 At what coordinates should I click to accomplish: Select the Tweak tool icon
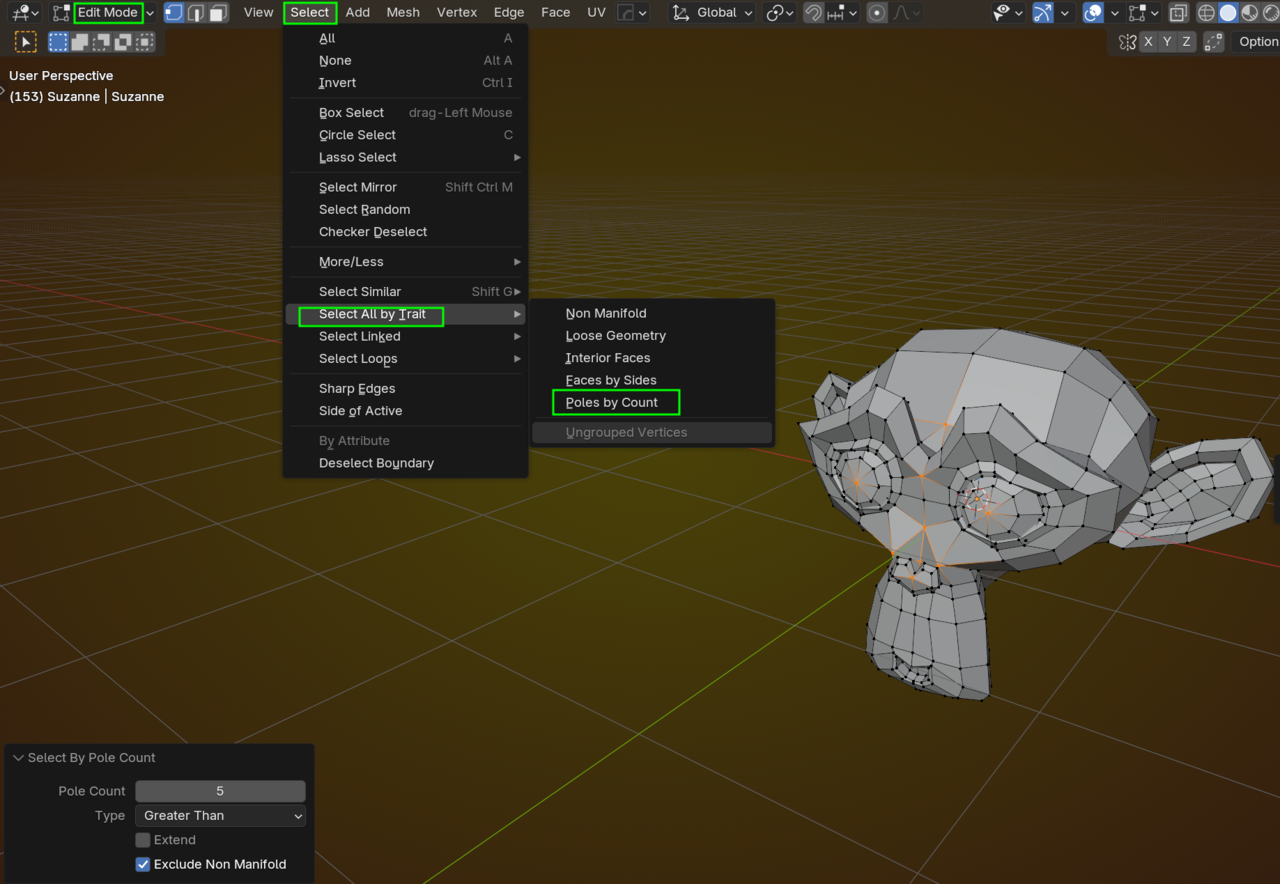pyautogui.click(x=26, y=42)
